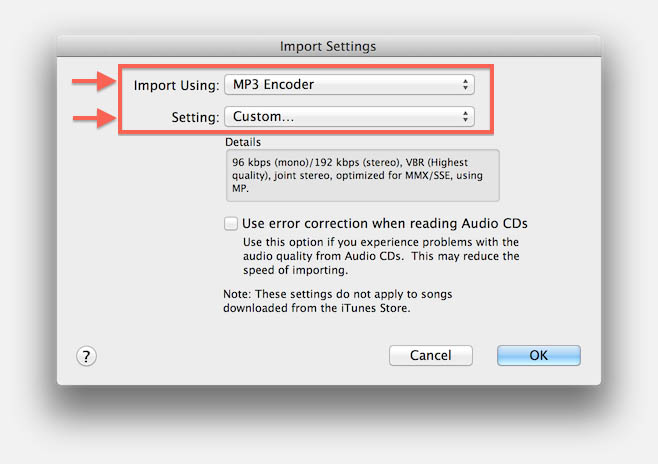Click the arrows on the MP3 Encoder popup
Viewport: 658px width, 464px height.
pos(465,84)
